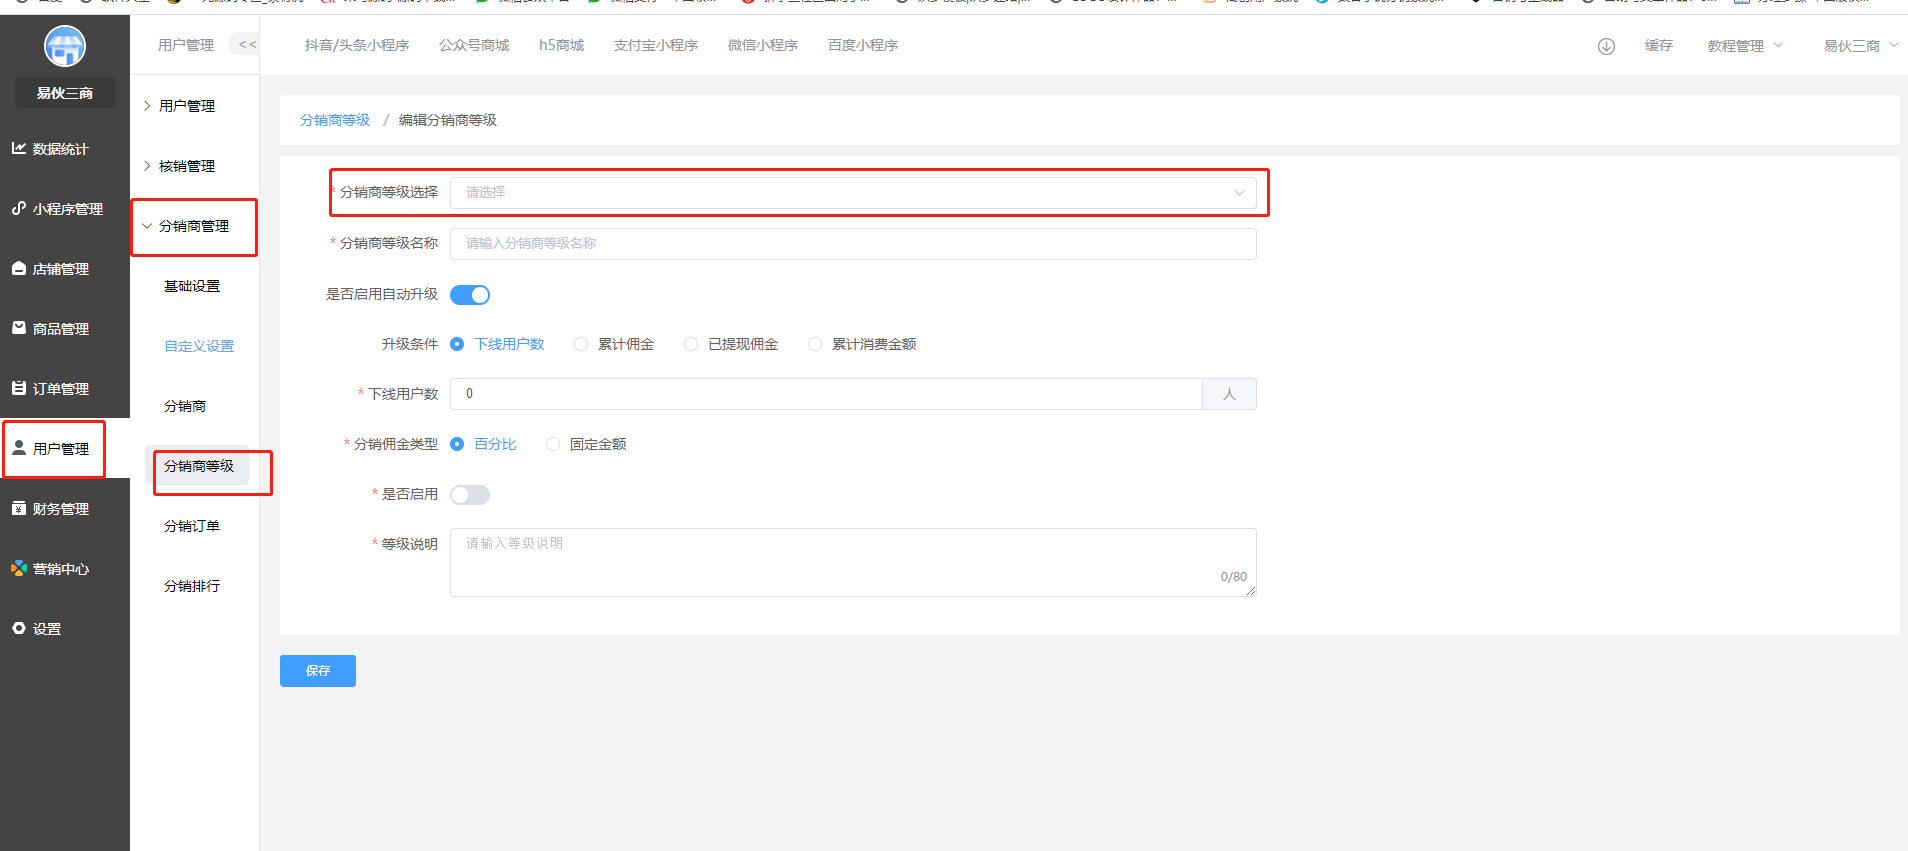Click 用户管理 person icon in sidebar
This screenshot has width=1908, height=851.
point(19,448)
